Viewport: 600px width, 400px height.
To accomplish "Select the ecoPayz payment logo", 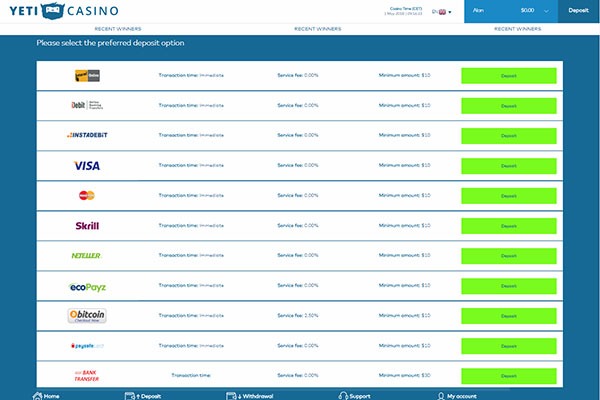I will pos(88,287).
